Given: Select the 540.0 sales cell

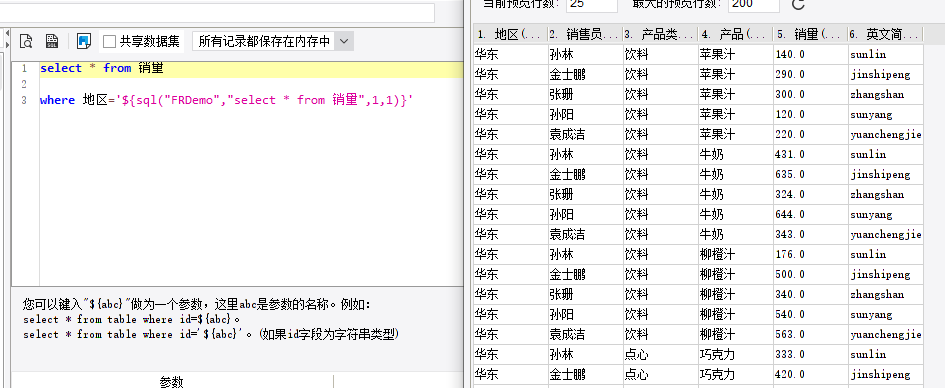Looking at the screenshot, I should click(x=810, y=314).
